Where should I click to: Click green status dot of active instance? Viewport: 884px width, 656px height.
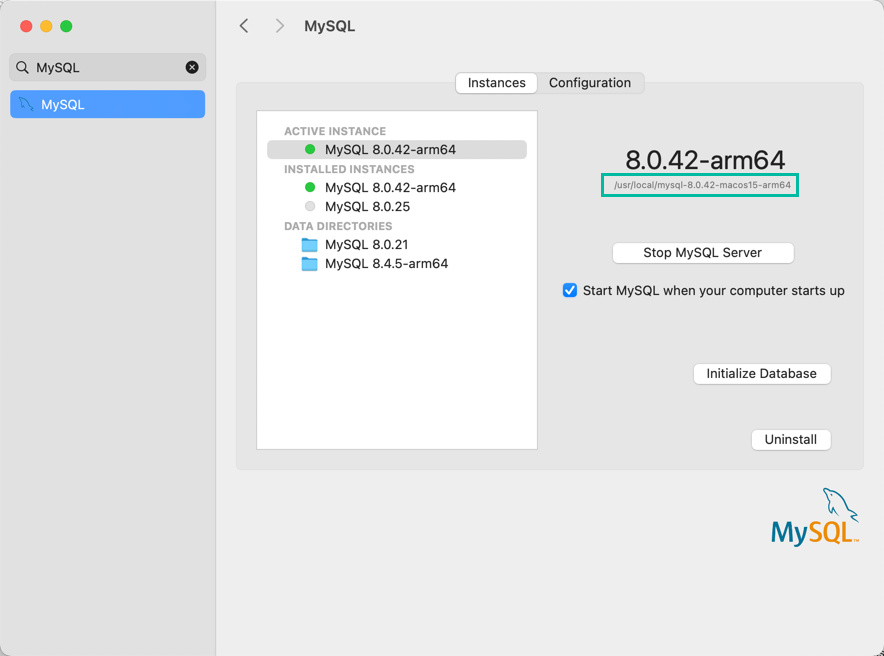pos(310,150)
